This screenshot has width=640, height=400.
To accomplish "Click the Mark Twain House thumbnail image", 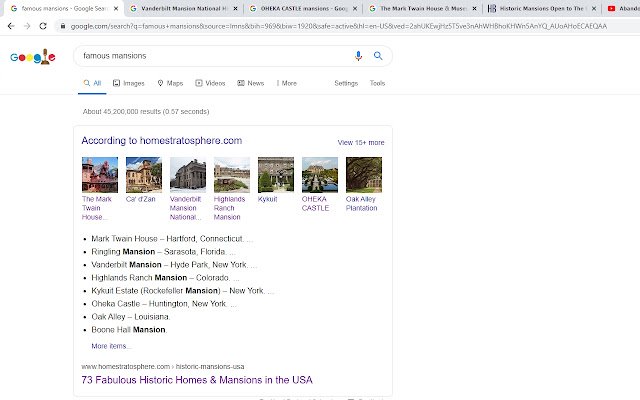I will (x=100, y=175).
